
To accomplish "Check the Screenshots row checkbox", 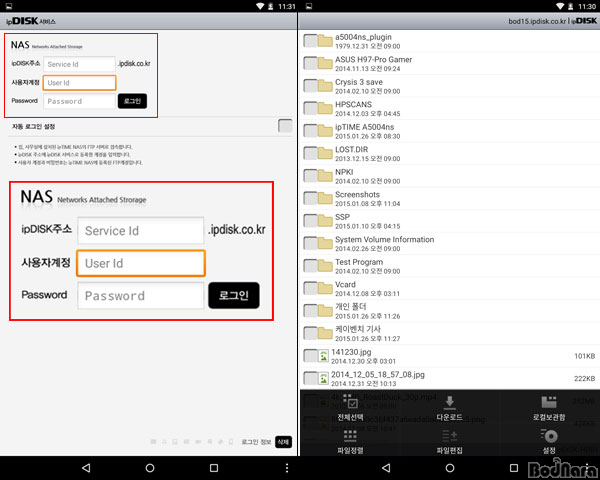I will (310, 199).
